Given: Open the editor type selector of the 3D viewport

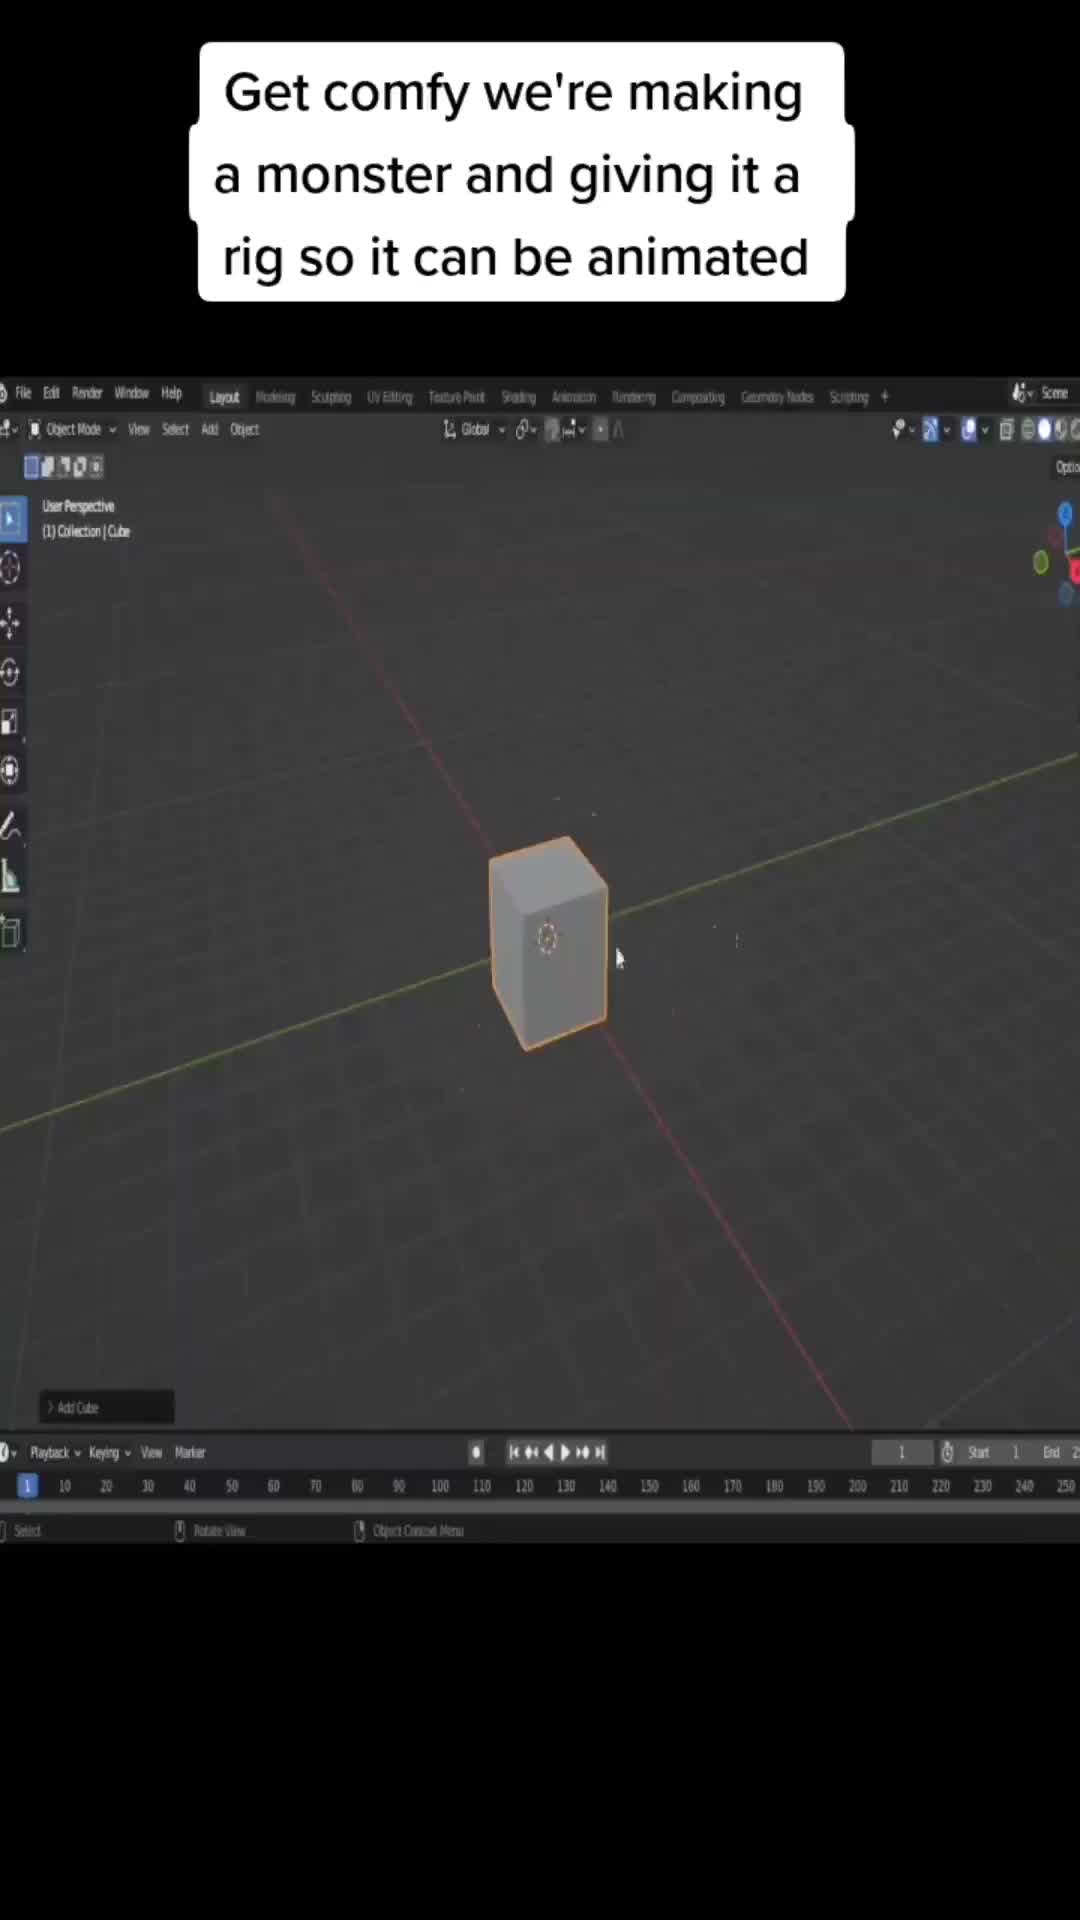Looking at the screenshot, I should (9, 429).
